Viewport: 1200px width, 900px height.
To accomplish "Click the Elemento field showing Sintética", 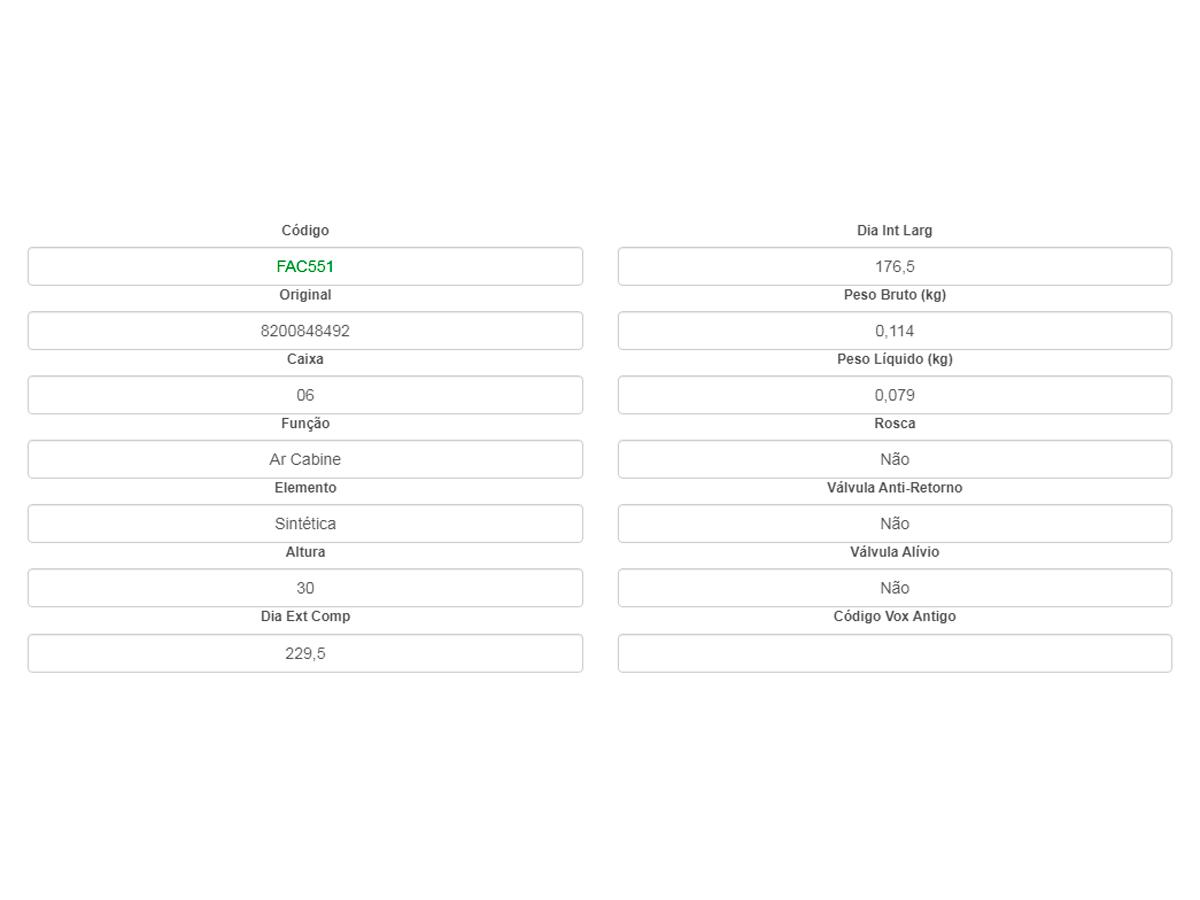I will pyautogui.click(x=305, y=524).
